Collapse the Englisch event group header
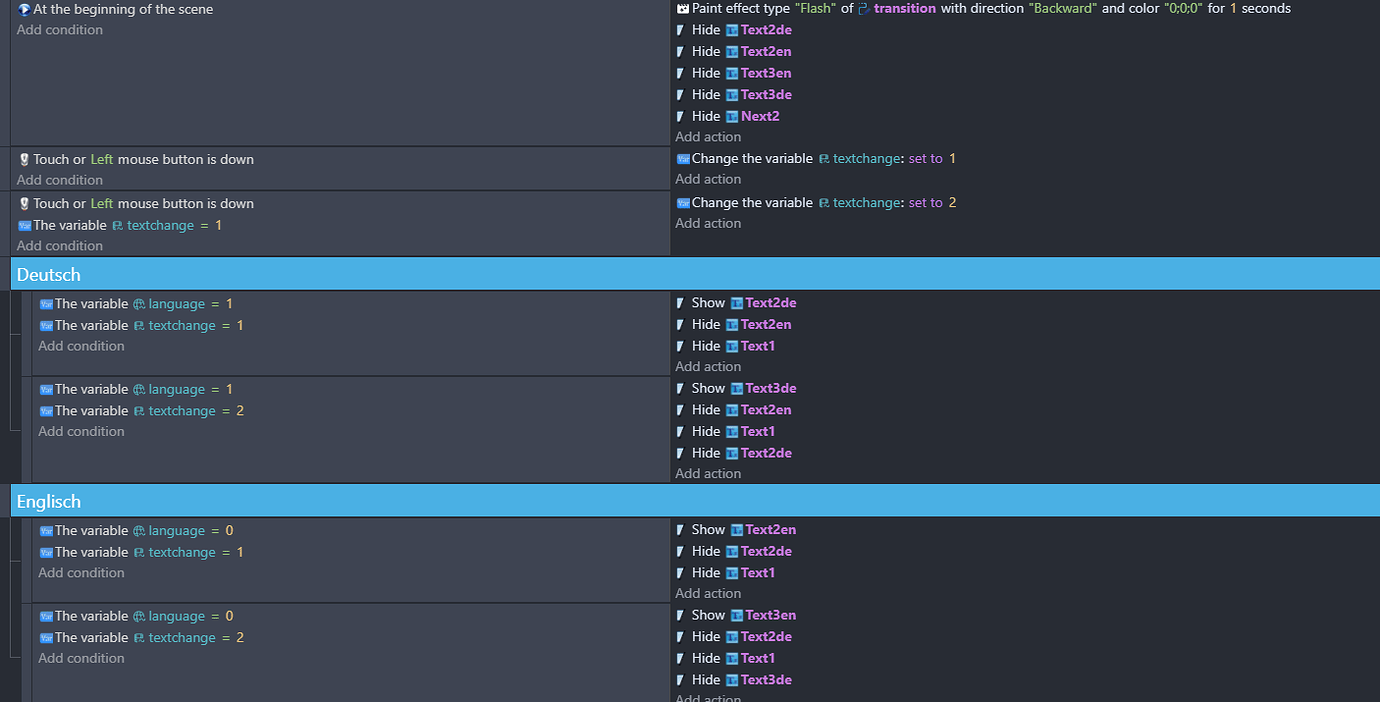Image resolution: width=1380 pixels, height=702 pixels. click(695, 501)
